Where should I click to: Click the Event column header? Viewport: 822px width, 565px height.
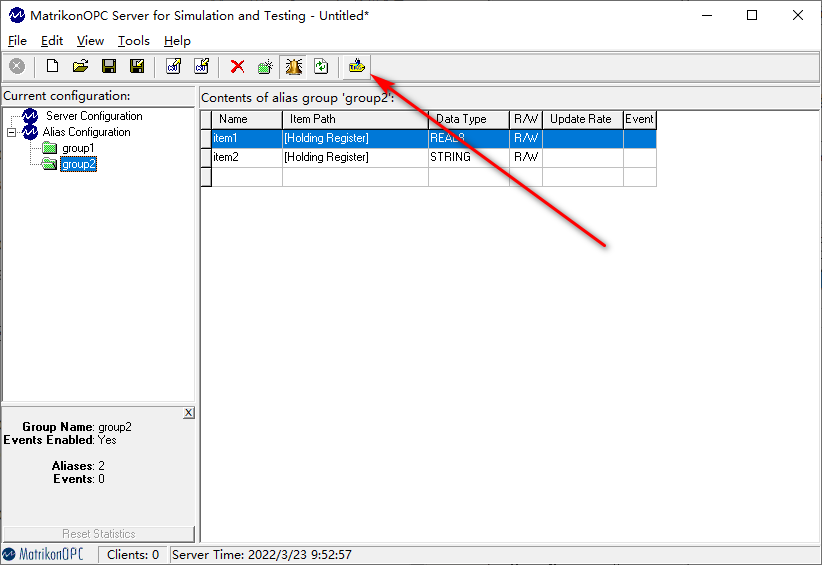point(640,119)
